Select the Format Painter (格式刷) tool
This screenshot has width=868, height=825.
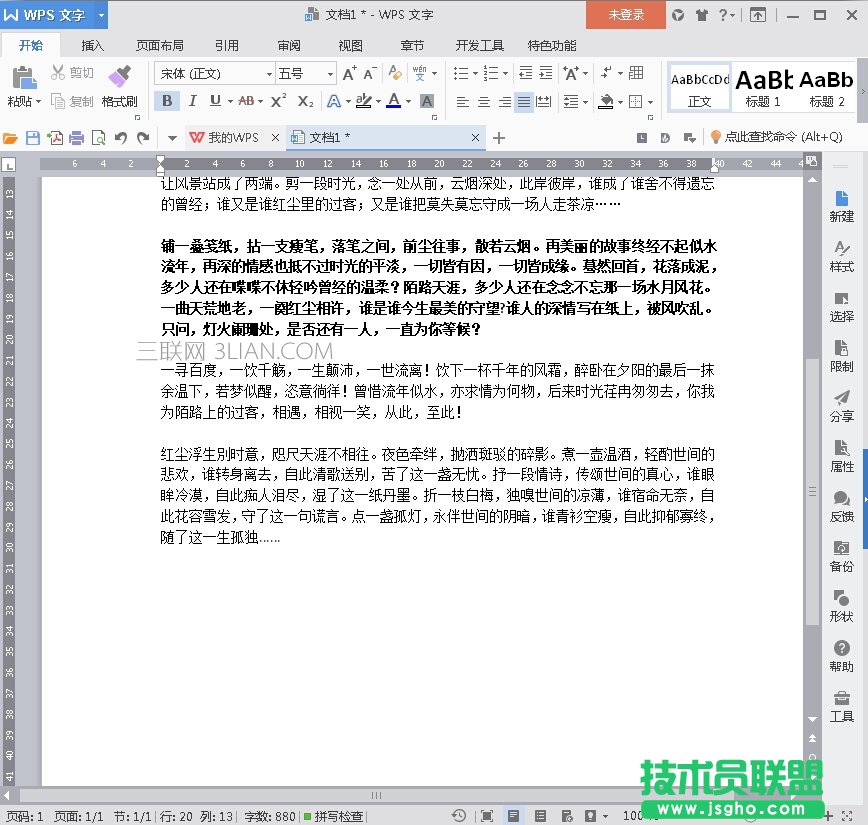click(121, 88)
